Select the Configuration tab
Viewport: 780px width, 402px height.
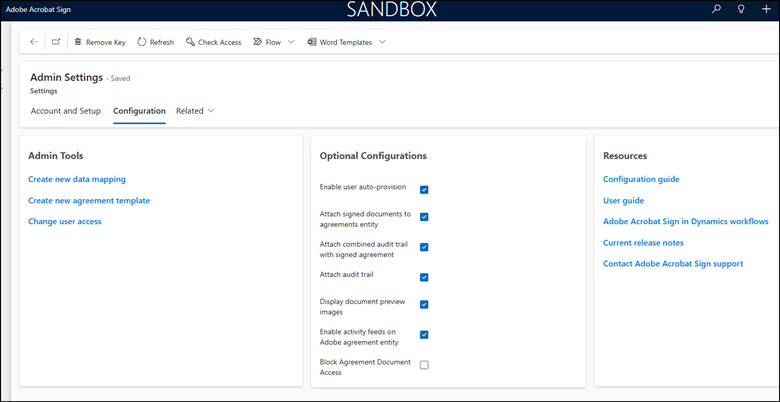(139, 111)
